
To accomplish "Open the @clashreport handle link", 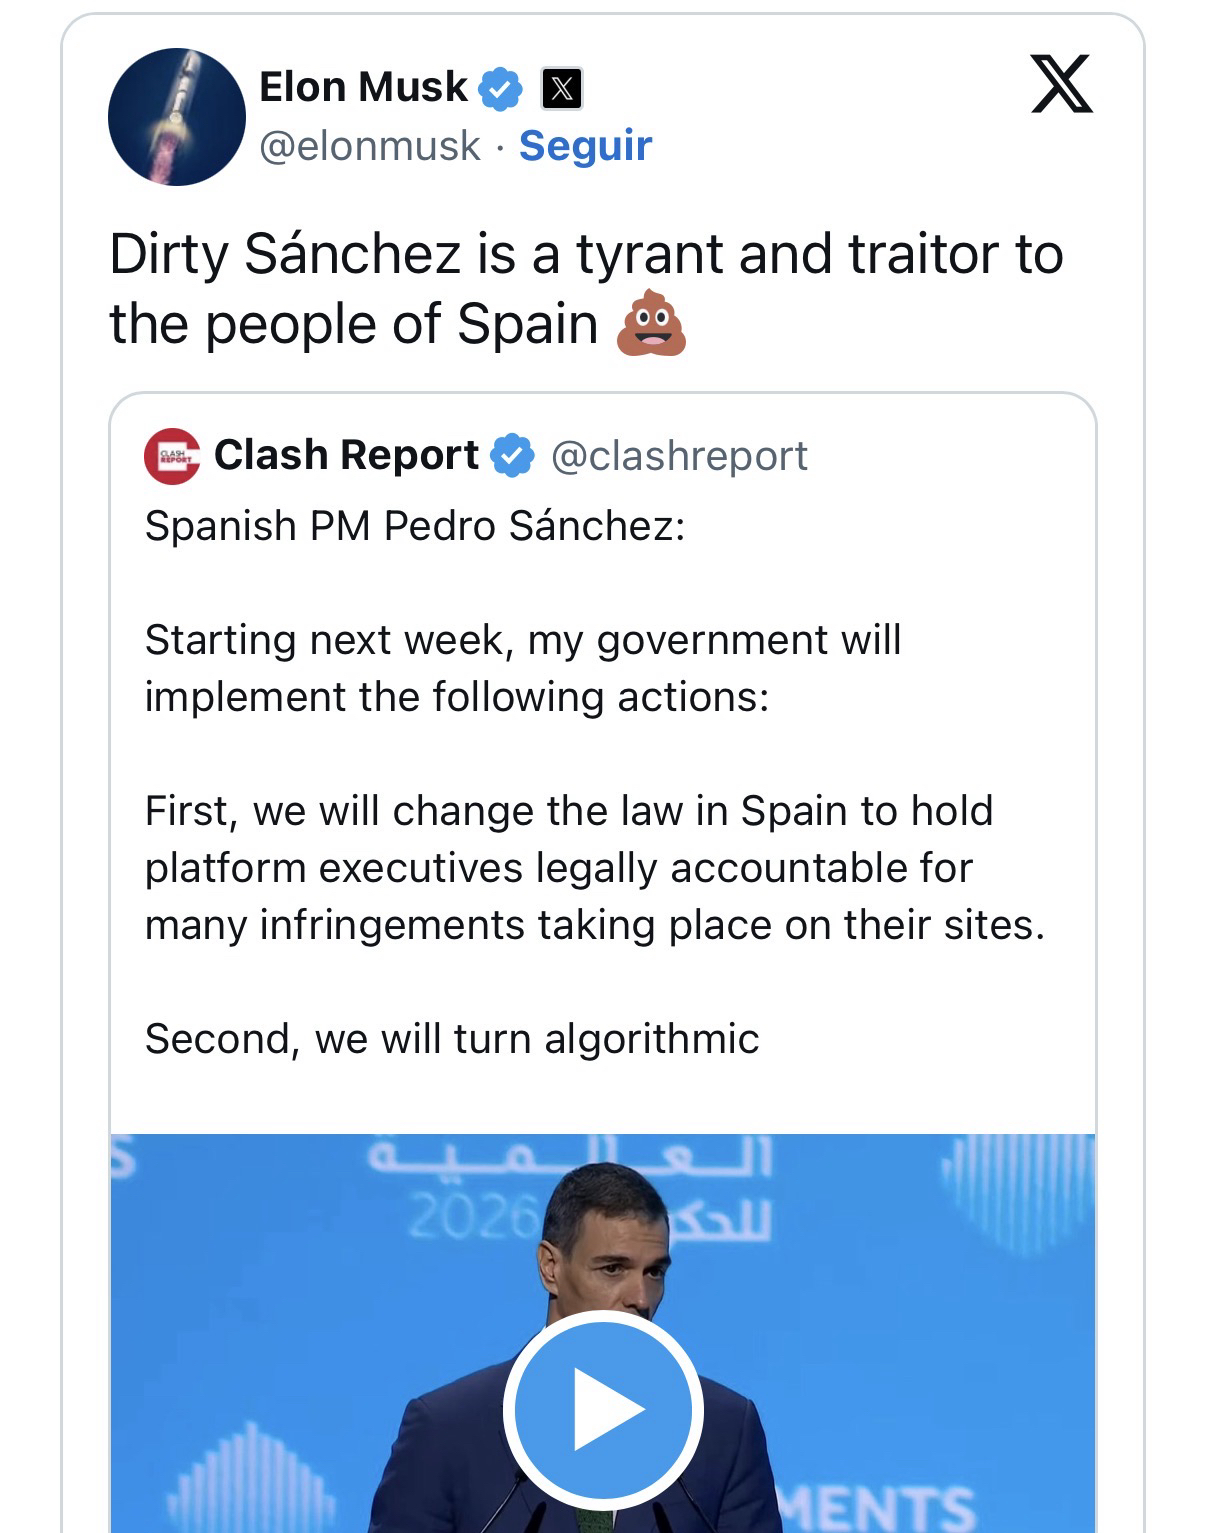I will click(x=679, y=456).
